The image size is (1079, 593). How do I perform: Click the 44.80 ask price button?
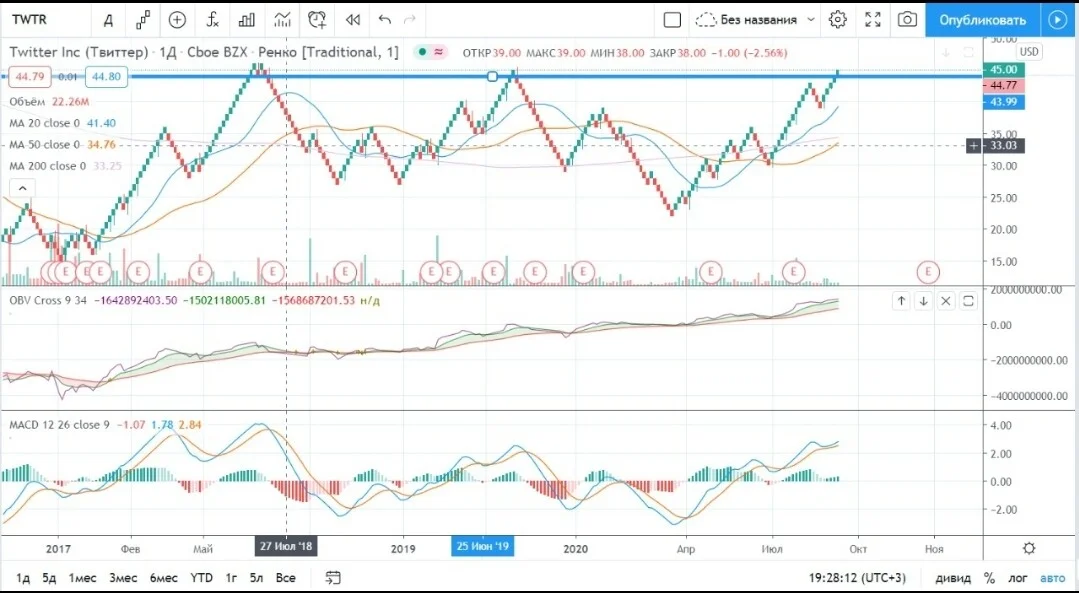click(x=107, y=76)
